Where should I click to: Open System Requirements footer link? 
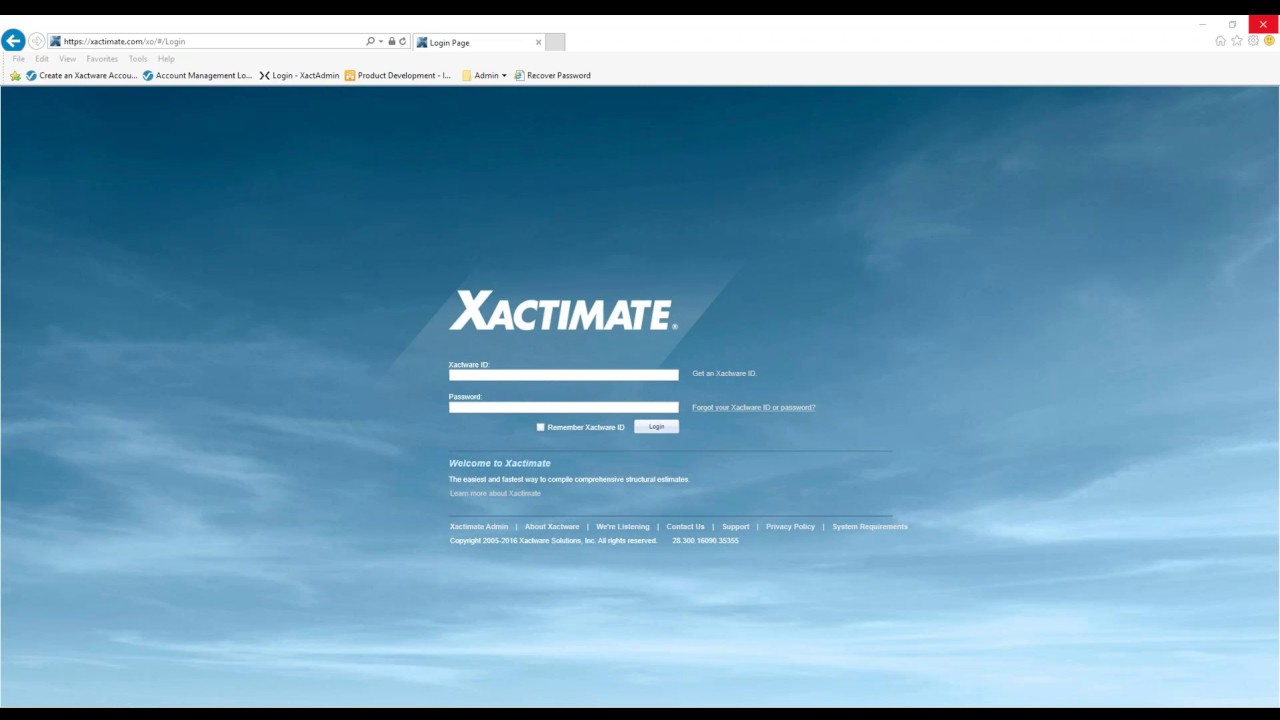click(x=870, y=526)
